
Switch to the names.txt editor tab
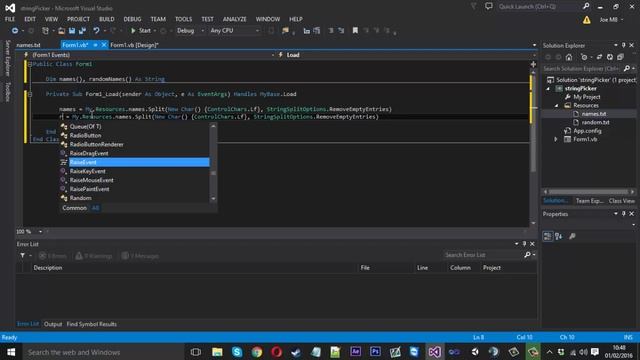(x=29, y=45)
